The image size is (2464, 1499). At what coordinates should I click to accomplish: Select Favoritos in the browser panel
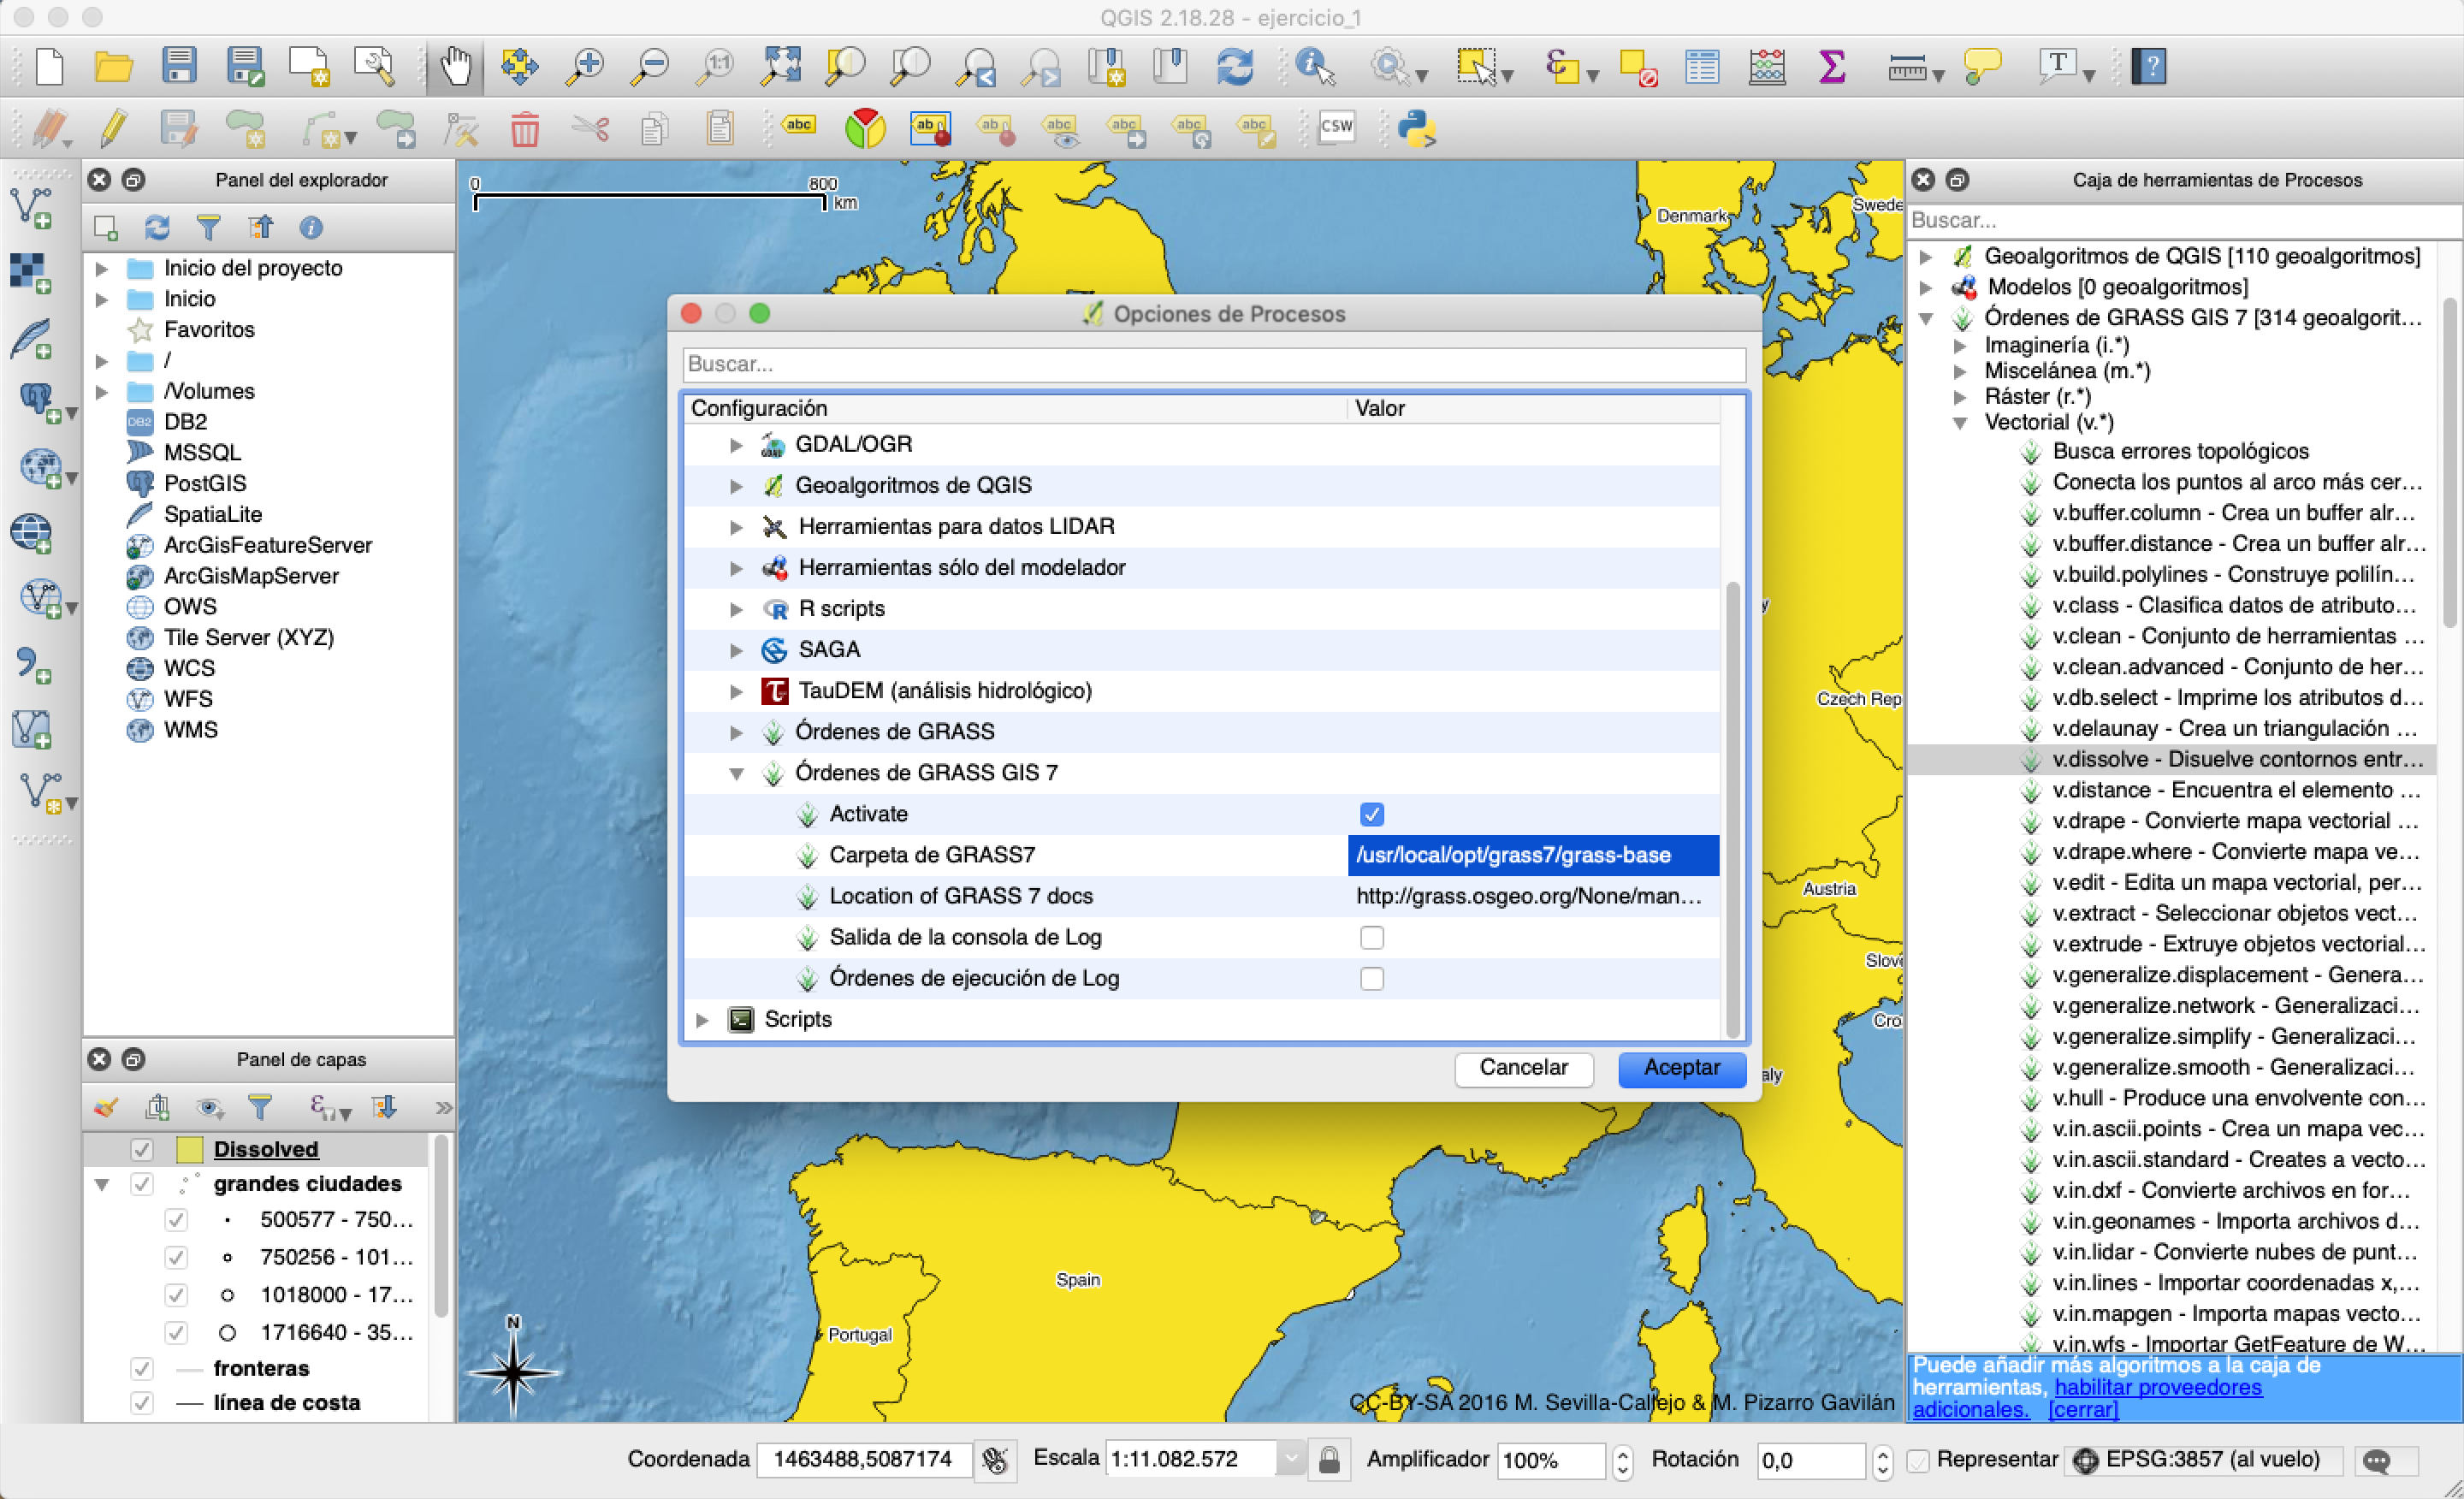pyautogui.click(x=209, y=329)
